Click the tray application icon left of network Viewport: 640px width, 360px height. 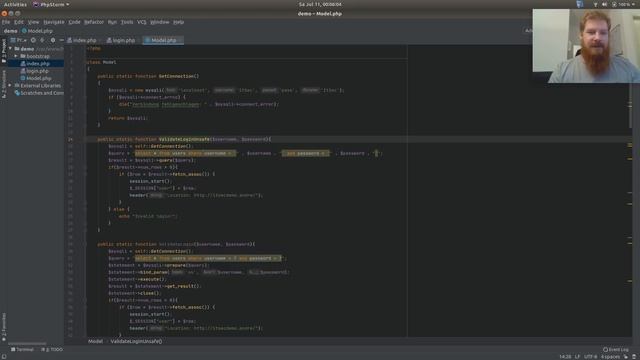[x=580, y=4]
